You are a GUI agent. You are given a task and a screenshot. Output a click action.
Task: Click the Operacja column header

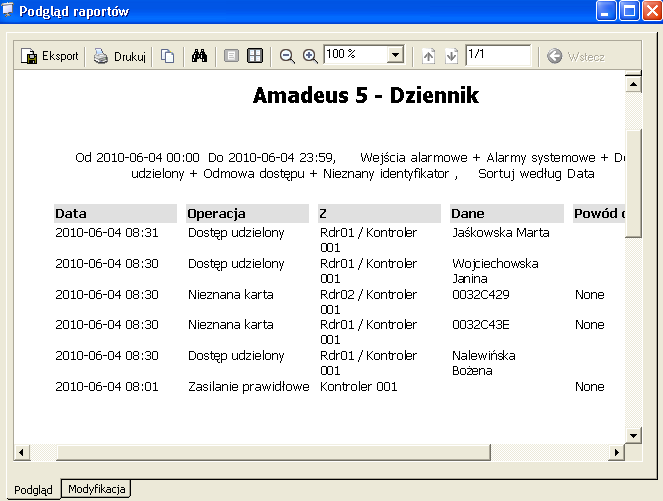(x=247, y=214)
